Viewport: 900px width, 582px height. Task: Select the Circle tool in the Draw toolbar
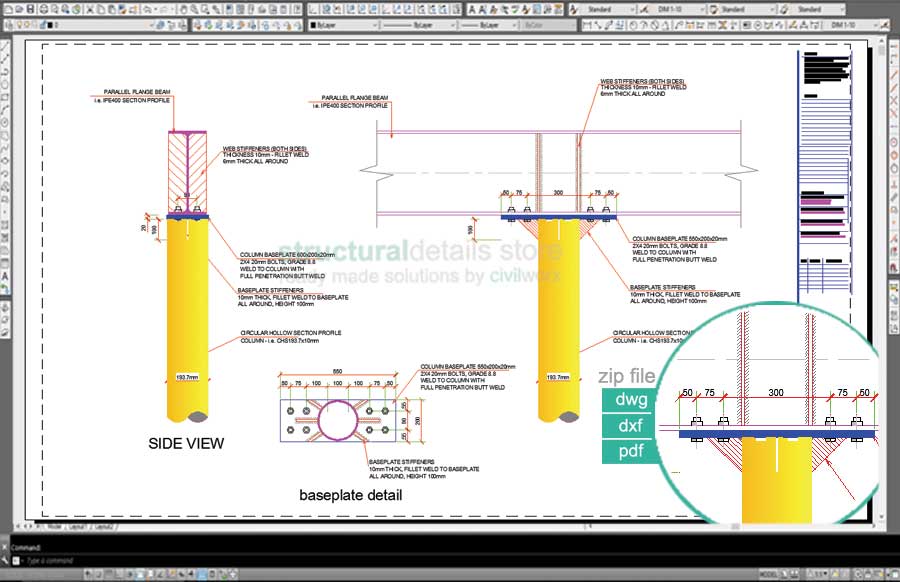click(5, 122)
